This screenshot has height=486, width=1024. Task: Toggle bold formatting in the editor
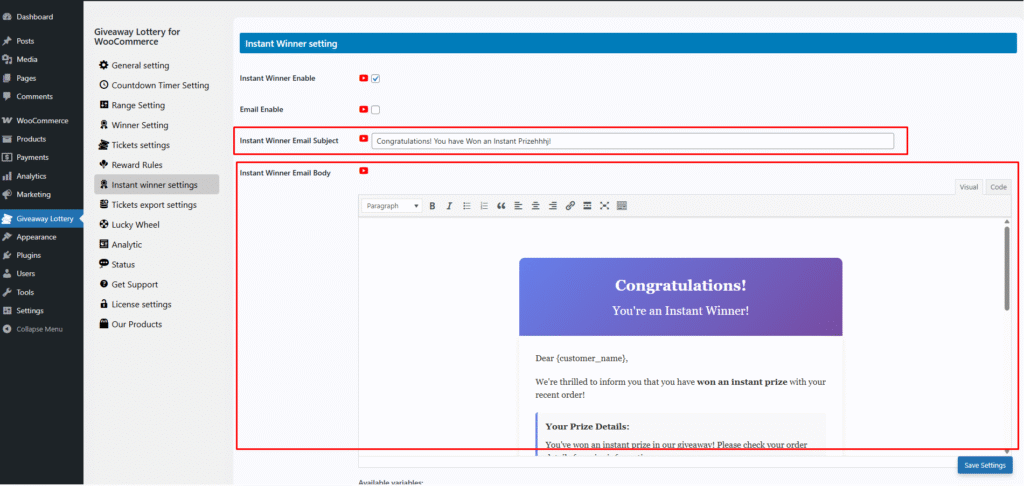point(432,206)
